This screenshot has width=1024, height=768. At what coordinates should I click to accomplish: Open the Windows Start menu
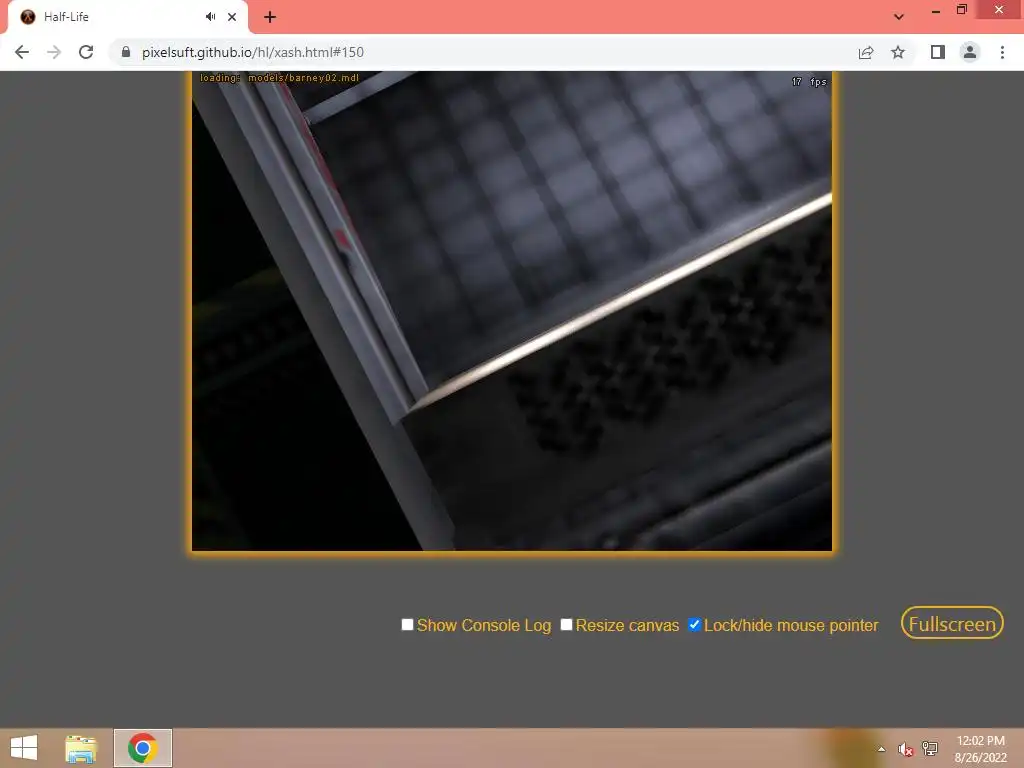pos(24,748)
